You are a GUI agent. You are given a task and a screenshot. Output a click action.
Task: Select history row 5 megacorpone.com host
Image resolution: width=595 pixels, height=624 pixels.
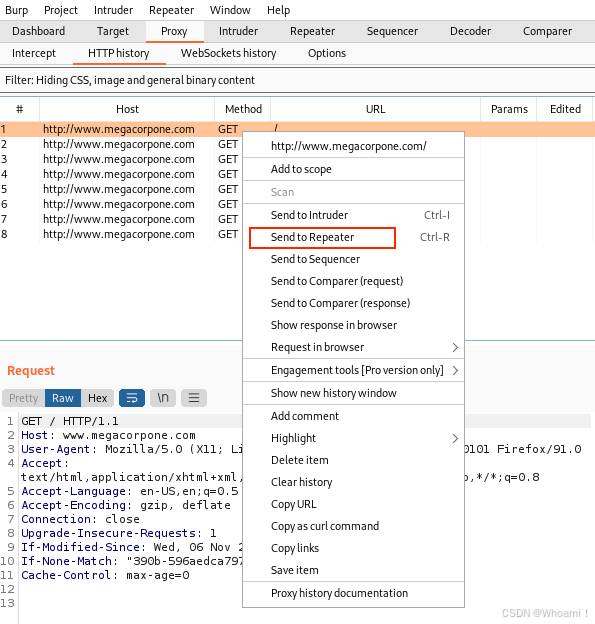point(119,189)
